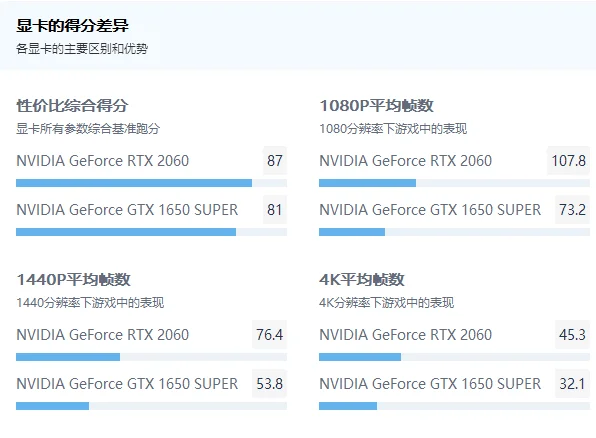The width and height of the screenshot is (596, 438).
Task: Select RTX 2060 label under 4K平均帧数
Action: click(x=406, y=335)
